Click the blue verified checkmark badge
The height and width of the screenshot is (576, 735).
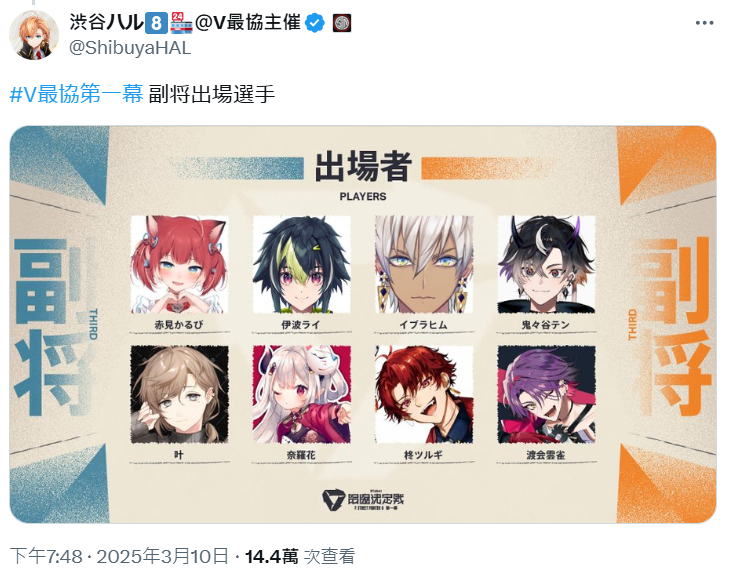point(315,22)
